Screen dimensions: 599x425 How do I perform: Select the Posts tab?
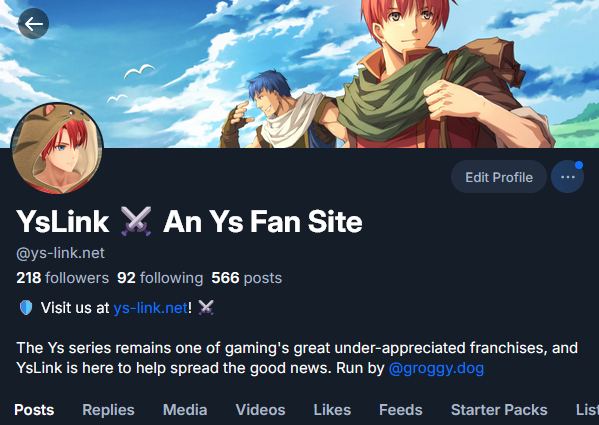34,410
